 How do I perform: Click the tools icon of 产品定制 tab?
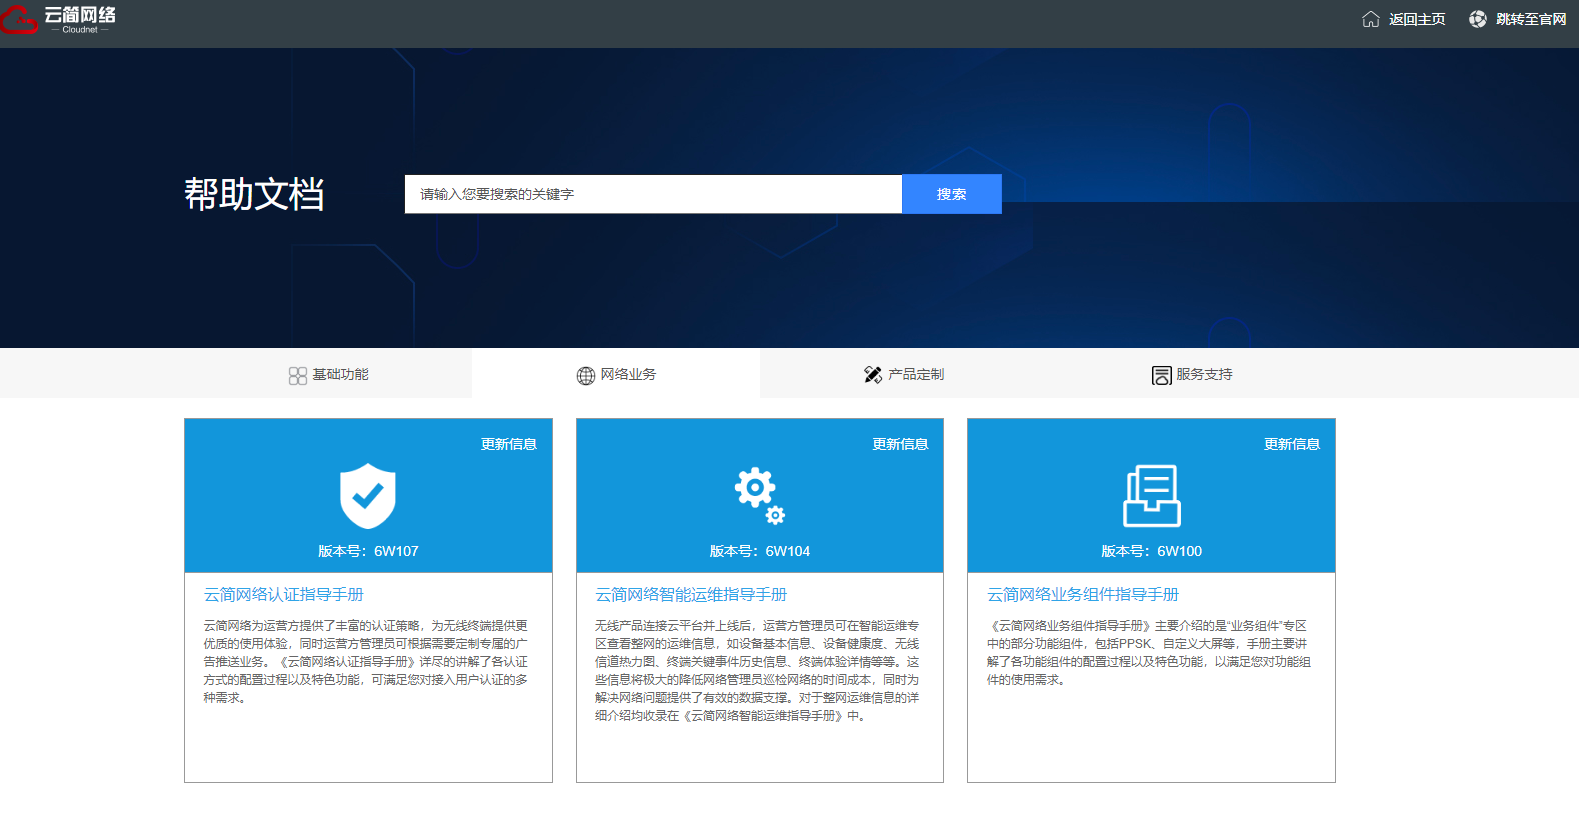[873, 375]
